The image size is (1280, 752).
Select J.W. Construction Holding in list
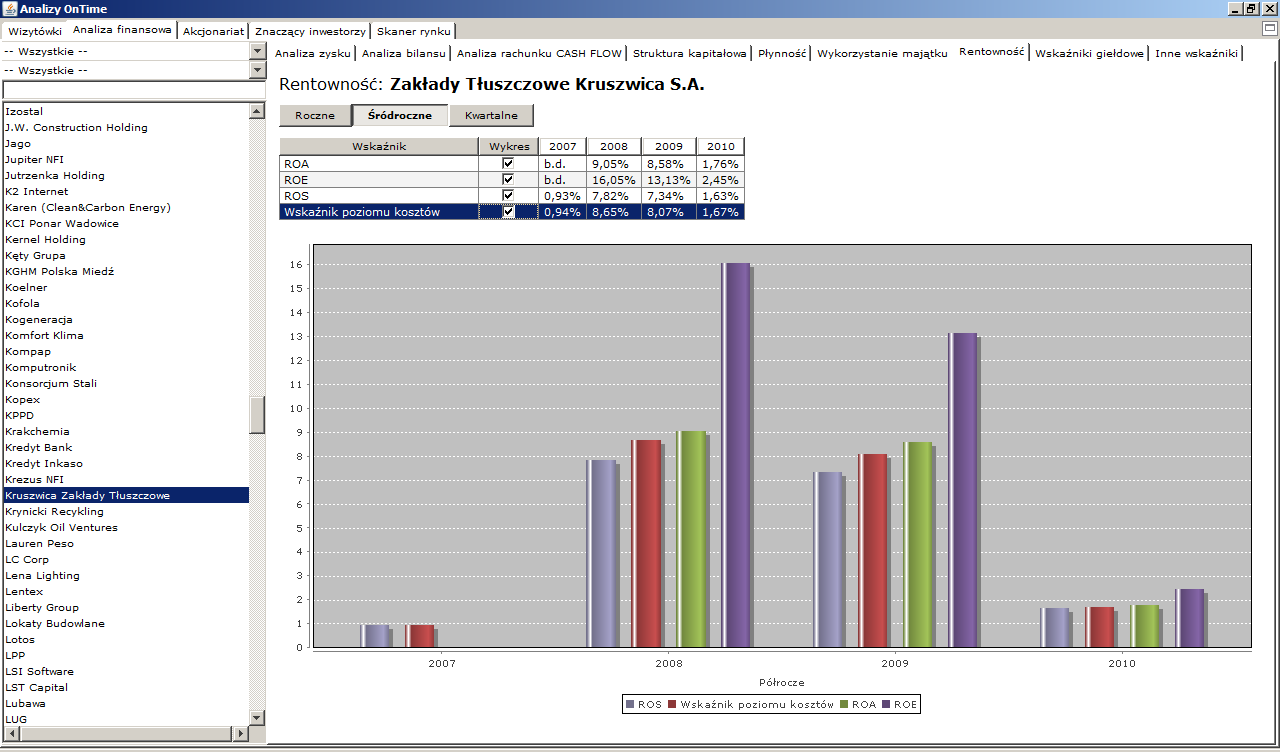[125, 127]
